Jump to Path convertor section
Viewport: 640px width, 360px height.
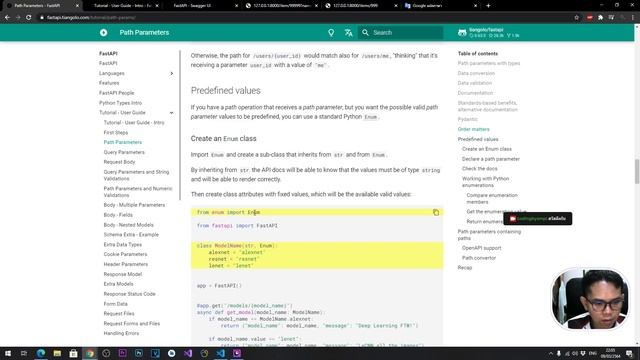[x=479, y=258]
